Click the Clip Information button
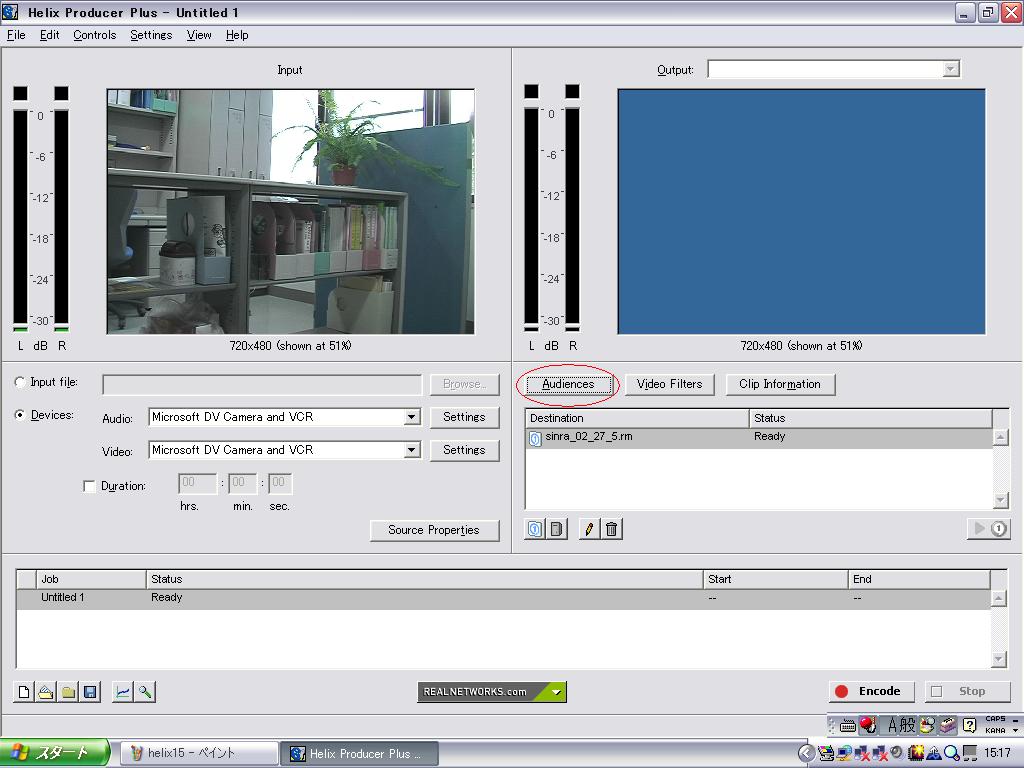 click(x=780, y=384)
